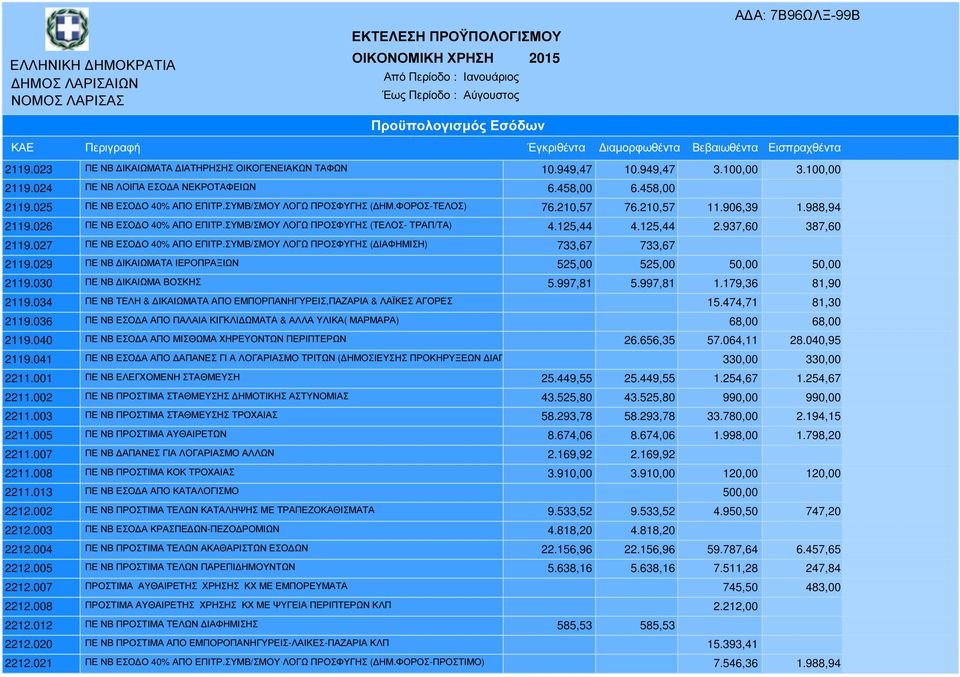Click value 33.780,00 in row 2211.003

[732, 416]
